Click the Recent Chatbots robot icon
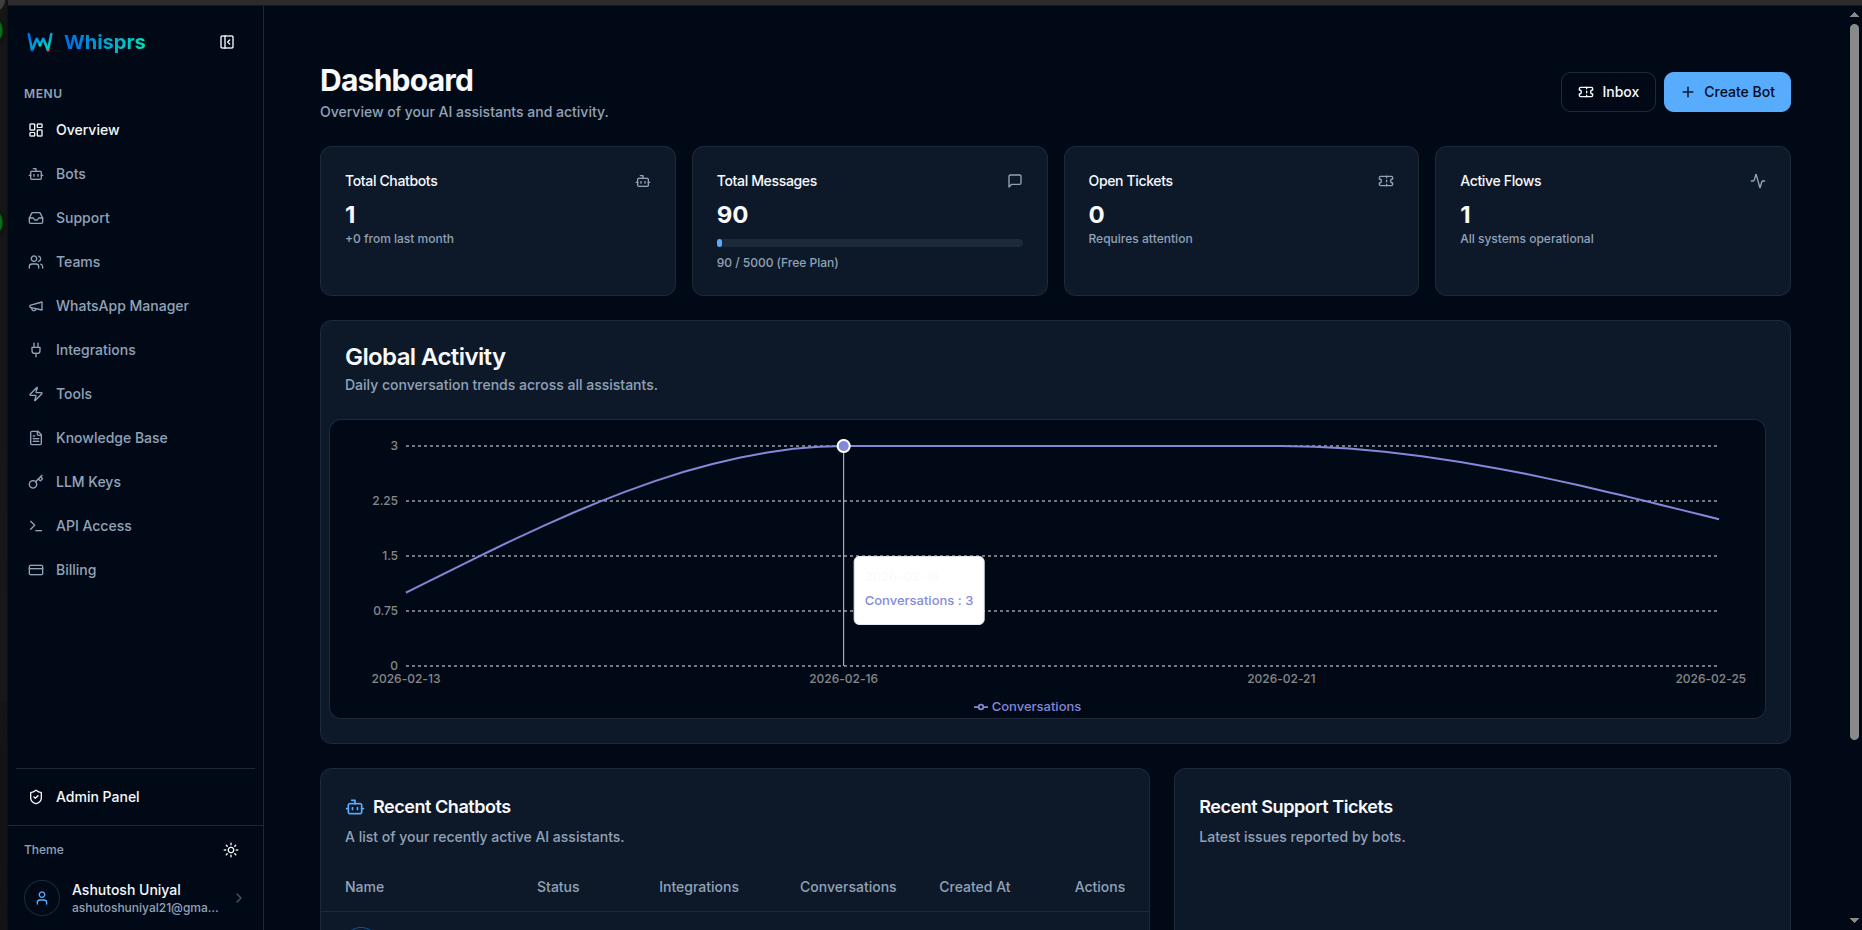This screenshot has width=1862, height=930. 355,807
